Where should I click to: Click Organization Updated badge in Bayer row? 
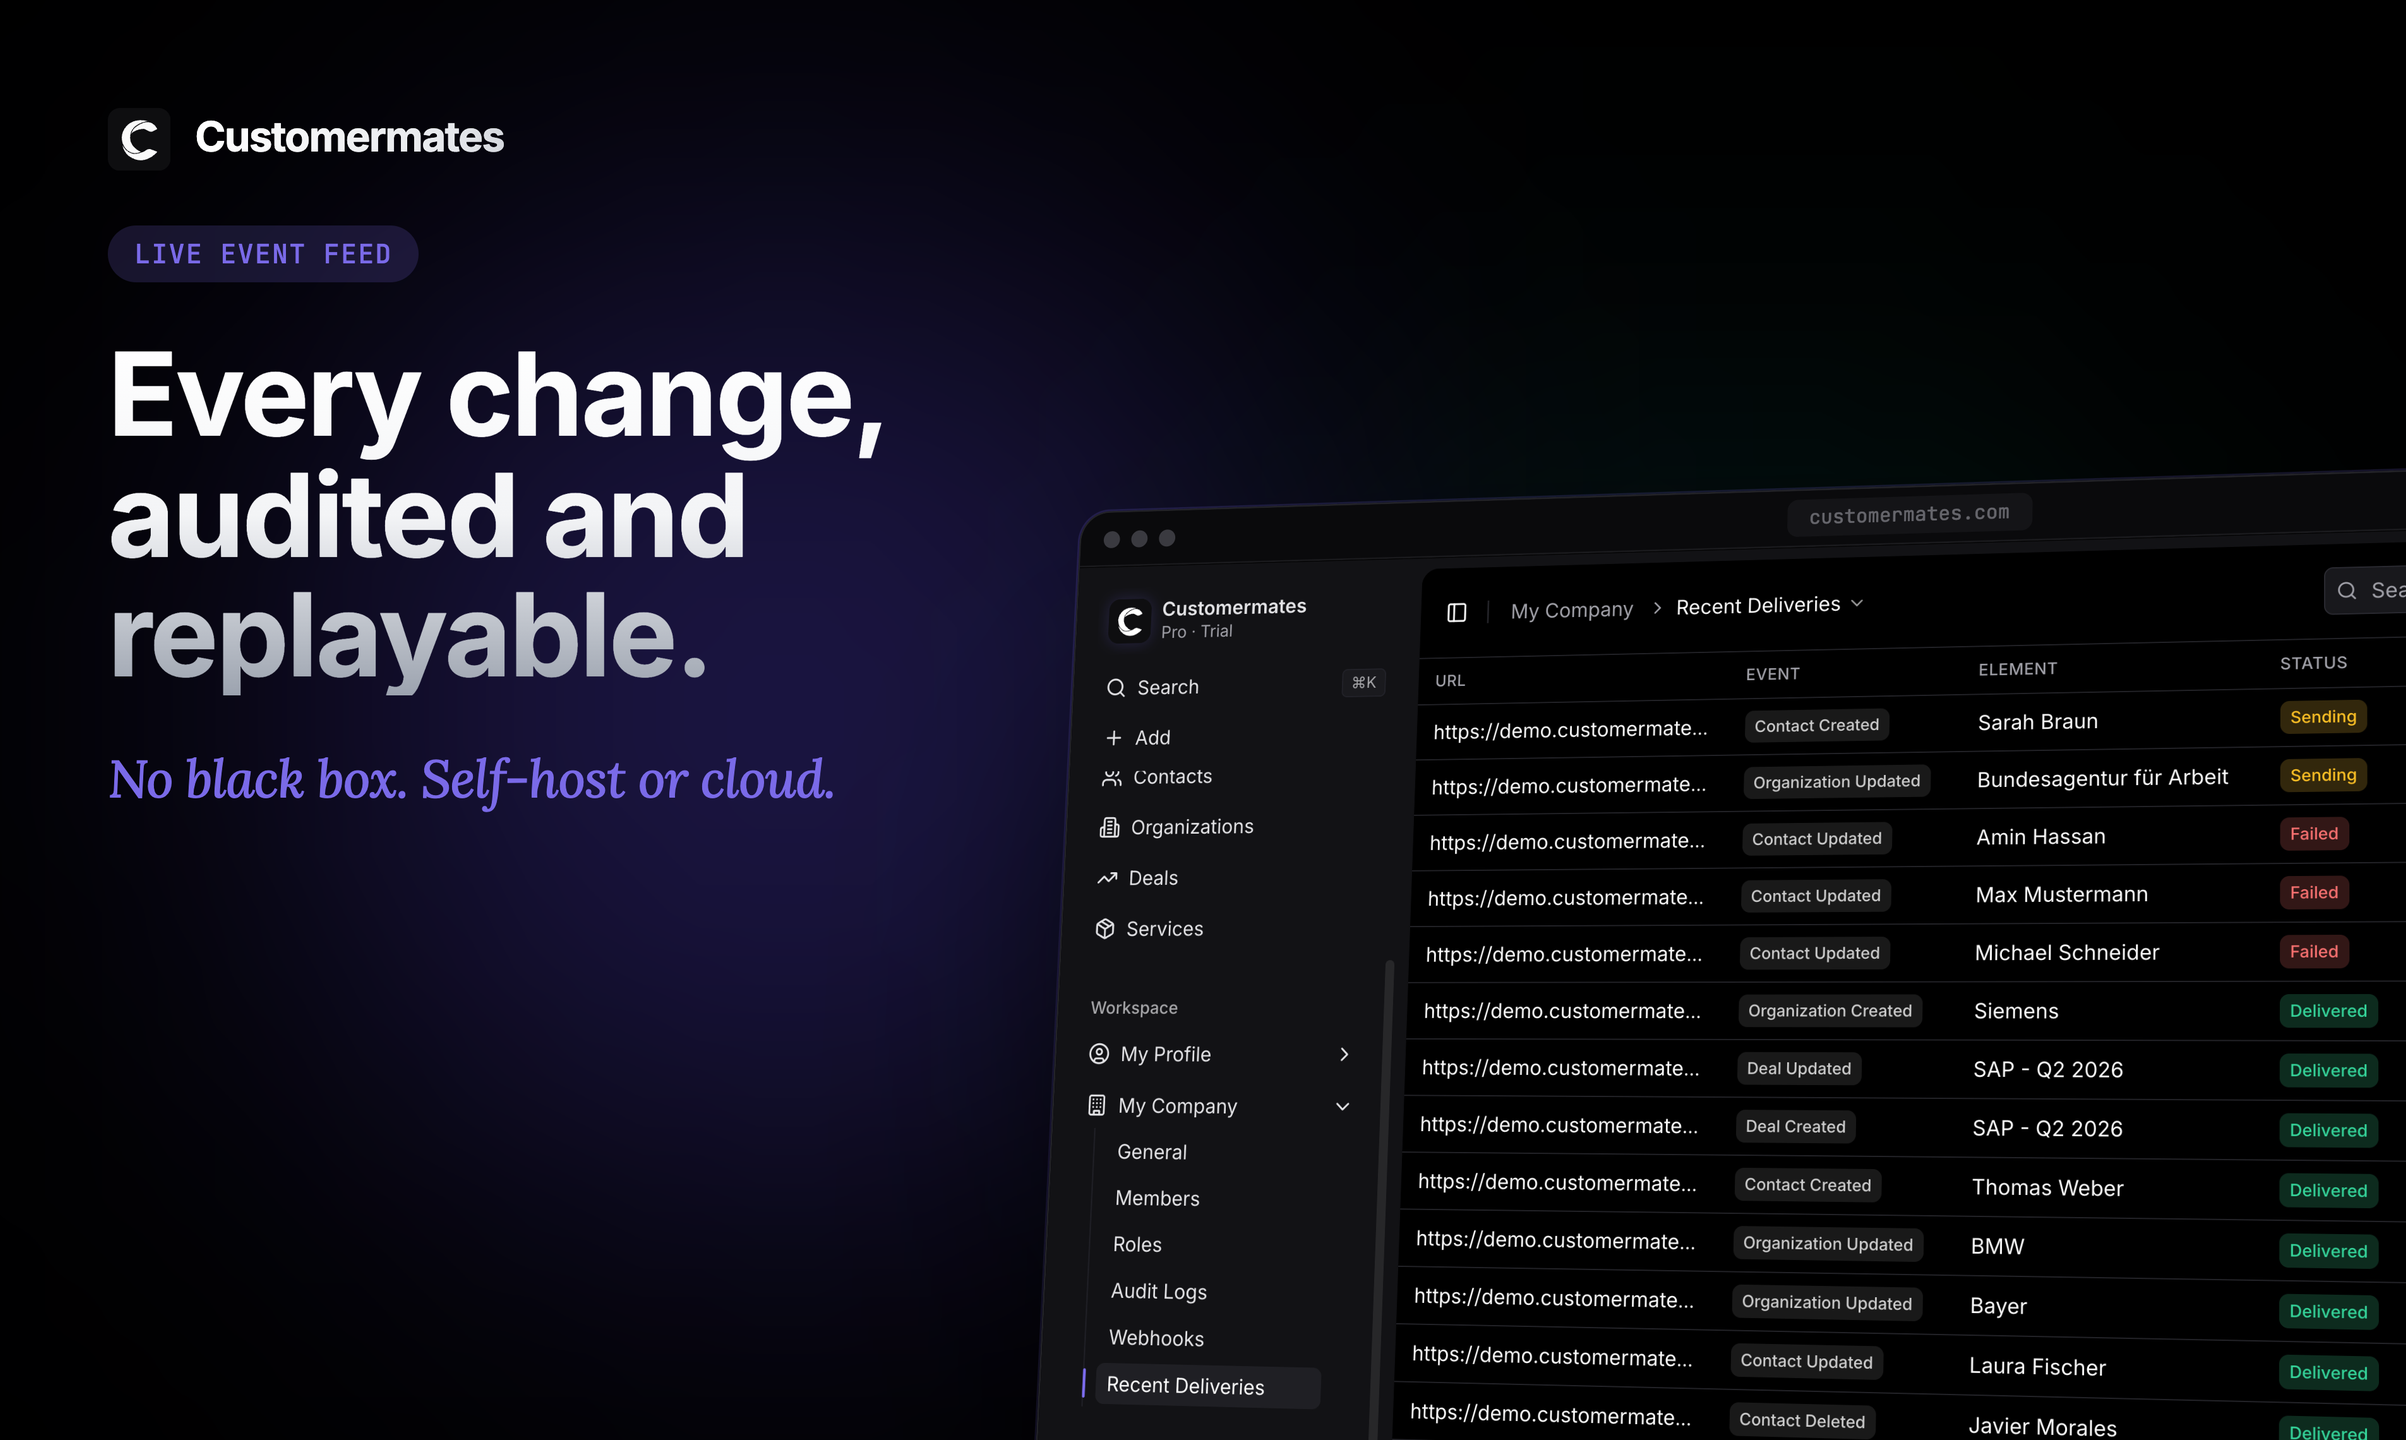click(x=1826, y=1303)
